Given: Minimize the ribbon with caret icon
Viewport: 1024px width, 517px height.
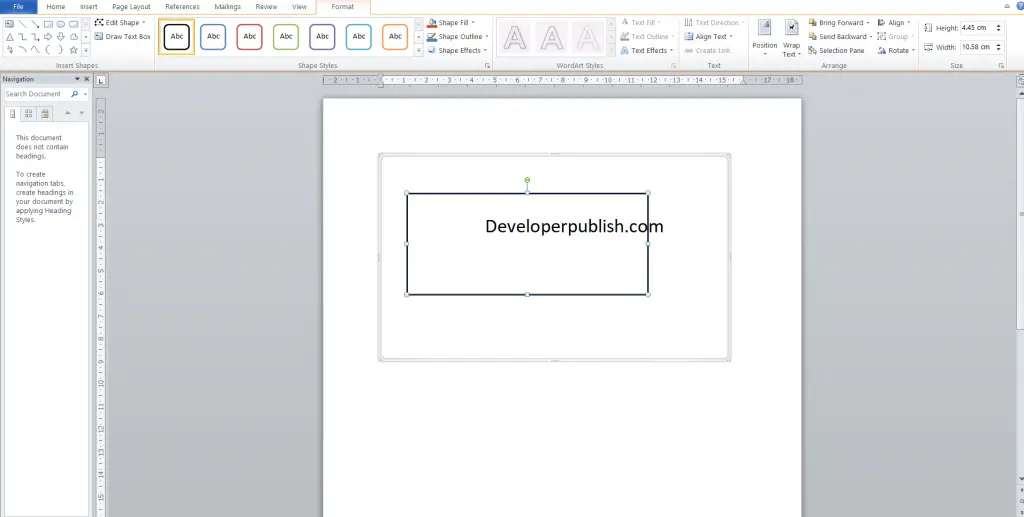Looking at the screenshot, I should click(x=1007, y=6).
